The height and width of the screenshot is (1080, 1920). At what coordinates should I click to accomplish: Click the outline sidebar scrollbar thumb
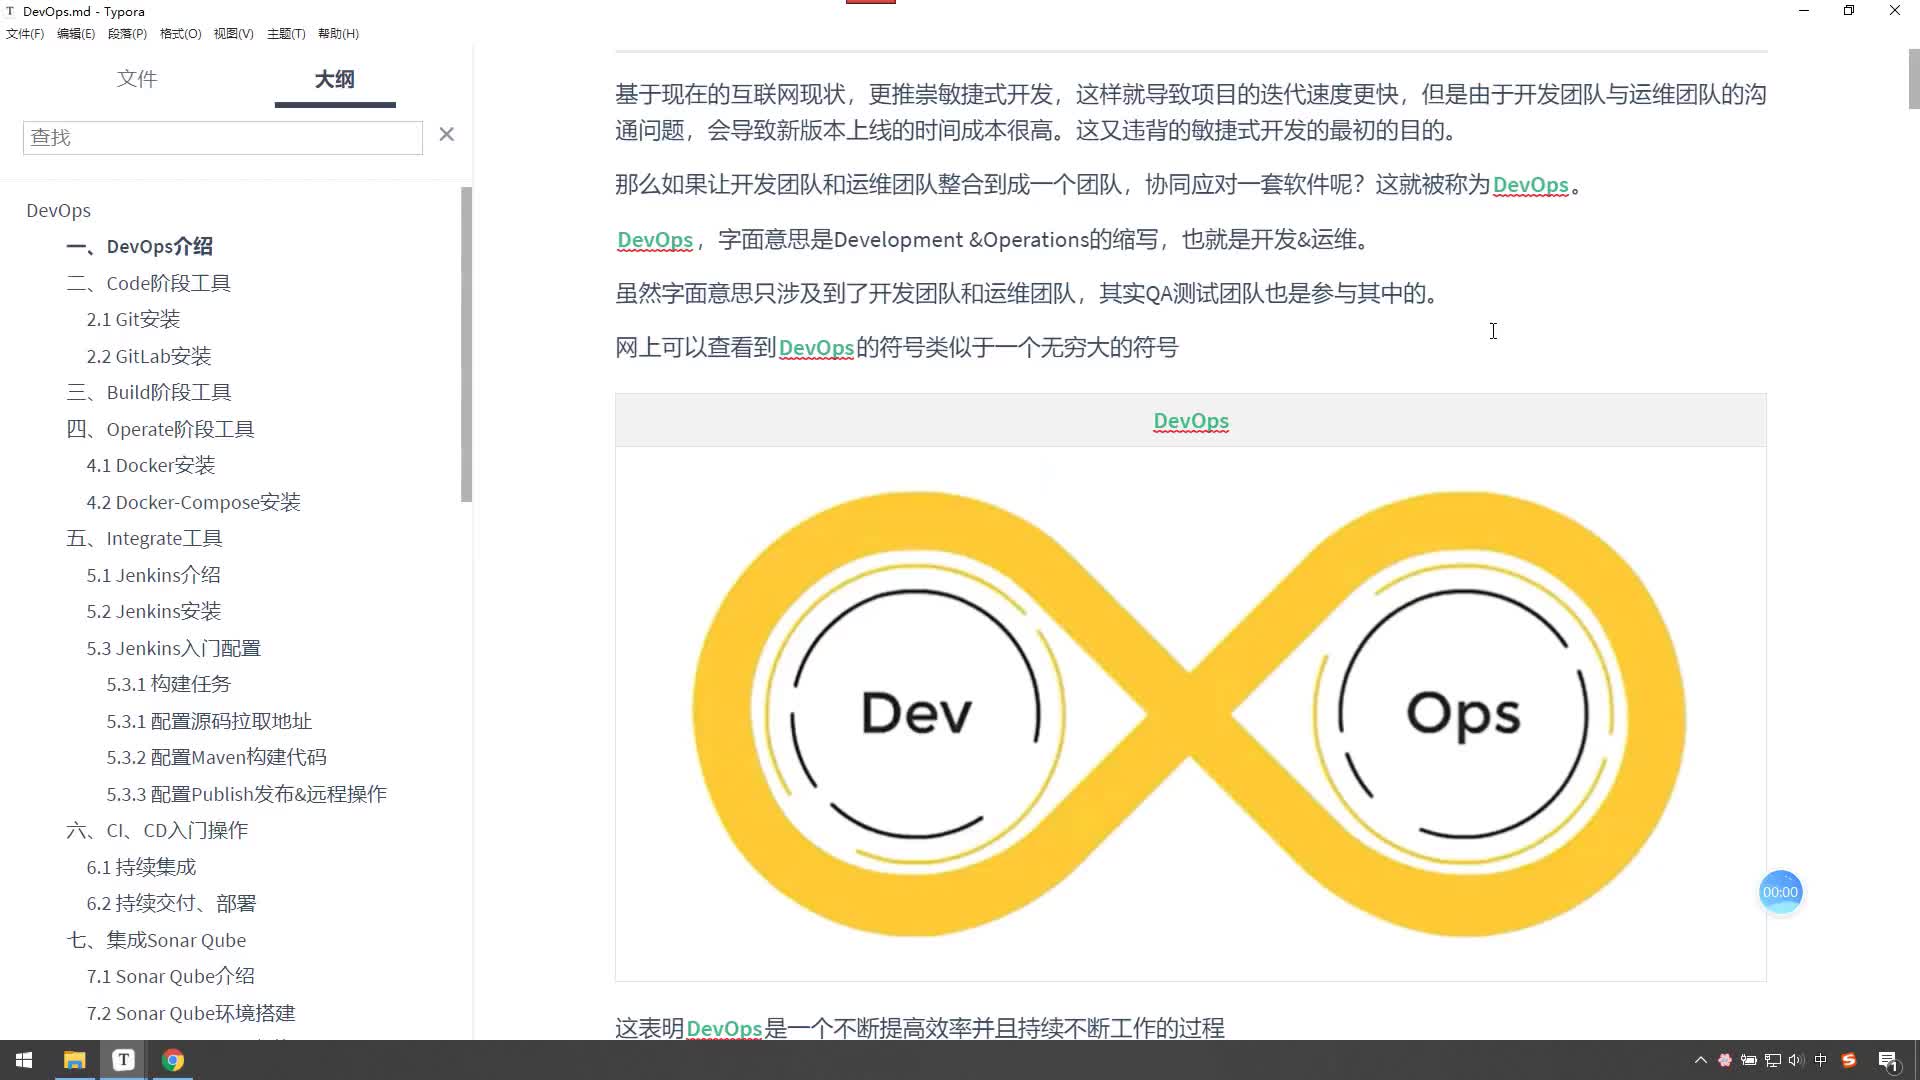pyautogui.click(x=466, y=344)
